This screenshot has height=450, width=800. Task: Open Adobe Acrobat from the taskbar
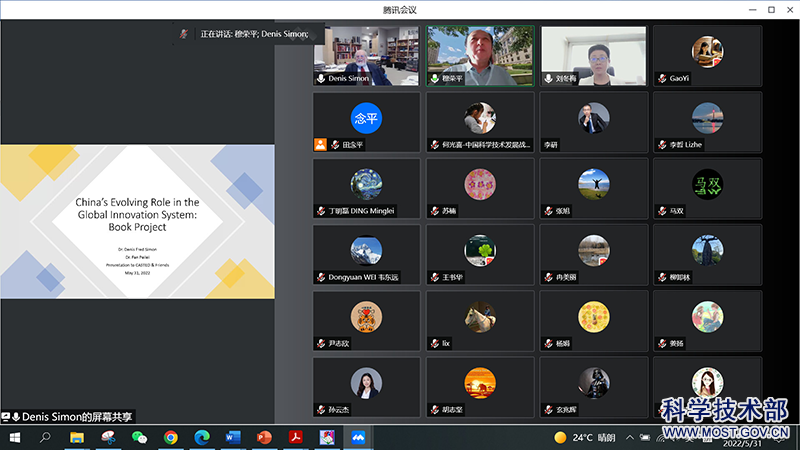tap(295, 438)
